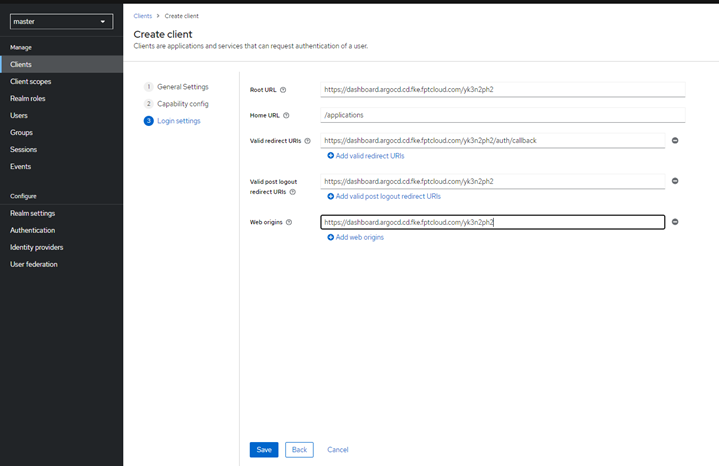Add valid post logout redirect URIs
Screen dimensions: 719x466
click(x=384, y=197)
